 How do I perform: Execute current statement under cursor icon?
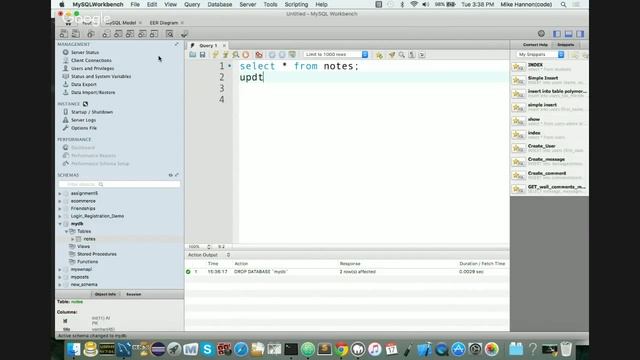click(x=225, y=55)
